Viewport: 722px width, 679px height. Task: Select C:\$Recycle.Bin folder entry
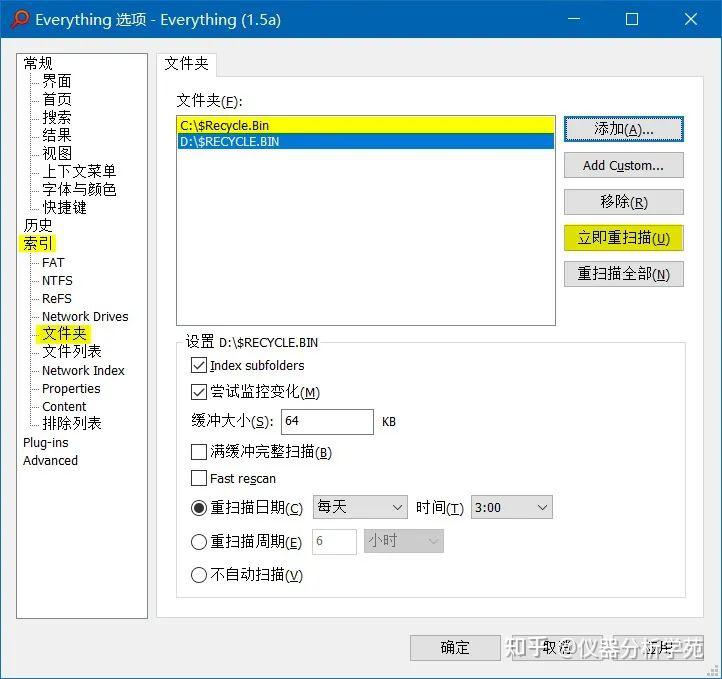point(366,125)
